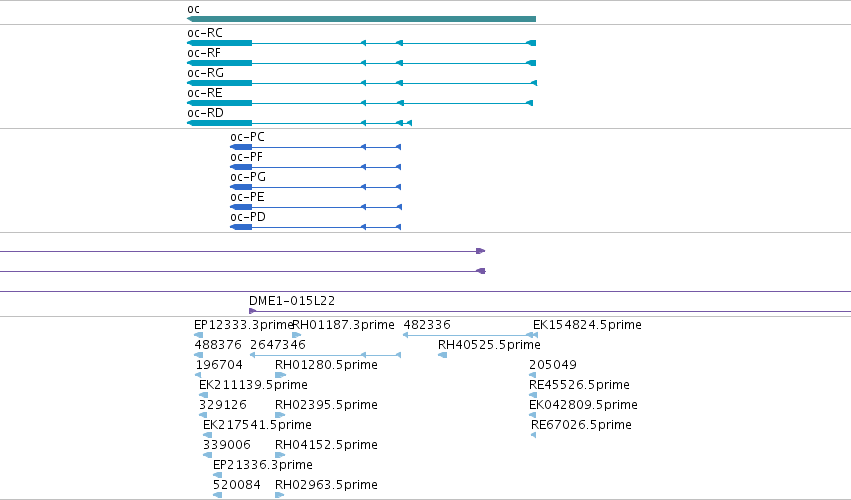Click arrow glyph under 520084
This screenshot has width=851, height=500.
[x=218, y=495]
